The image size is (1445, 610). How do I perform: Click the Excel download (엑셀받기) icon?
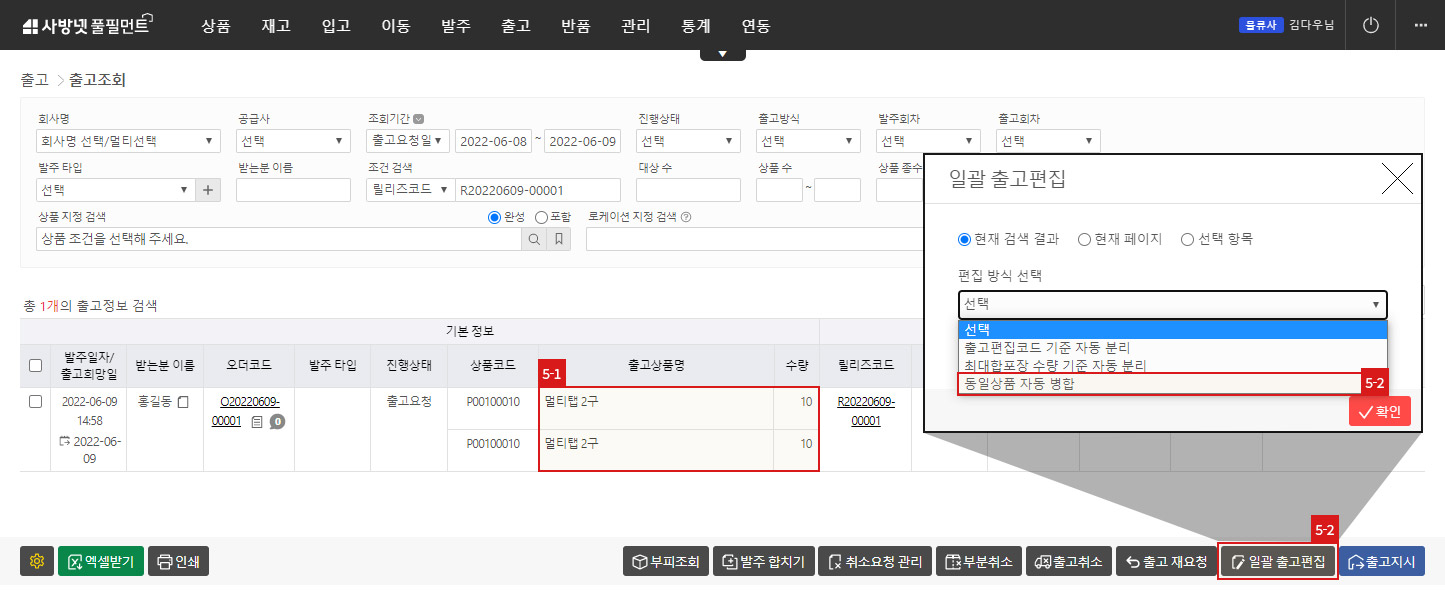[100, 560]
